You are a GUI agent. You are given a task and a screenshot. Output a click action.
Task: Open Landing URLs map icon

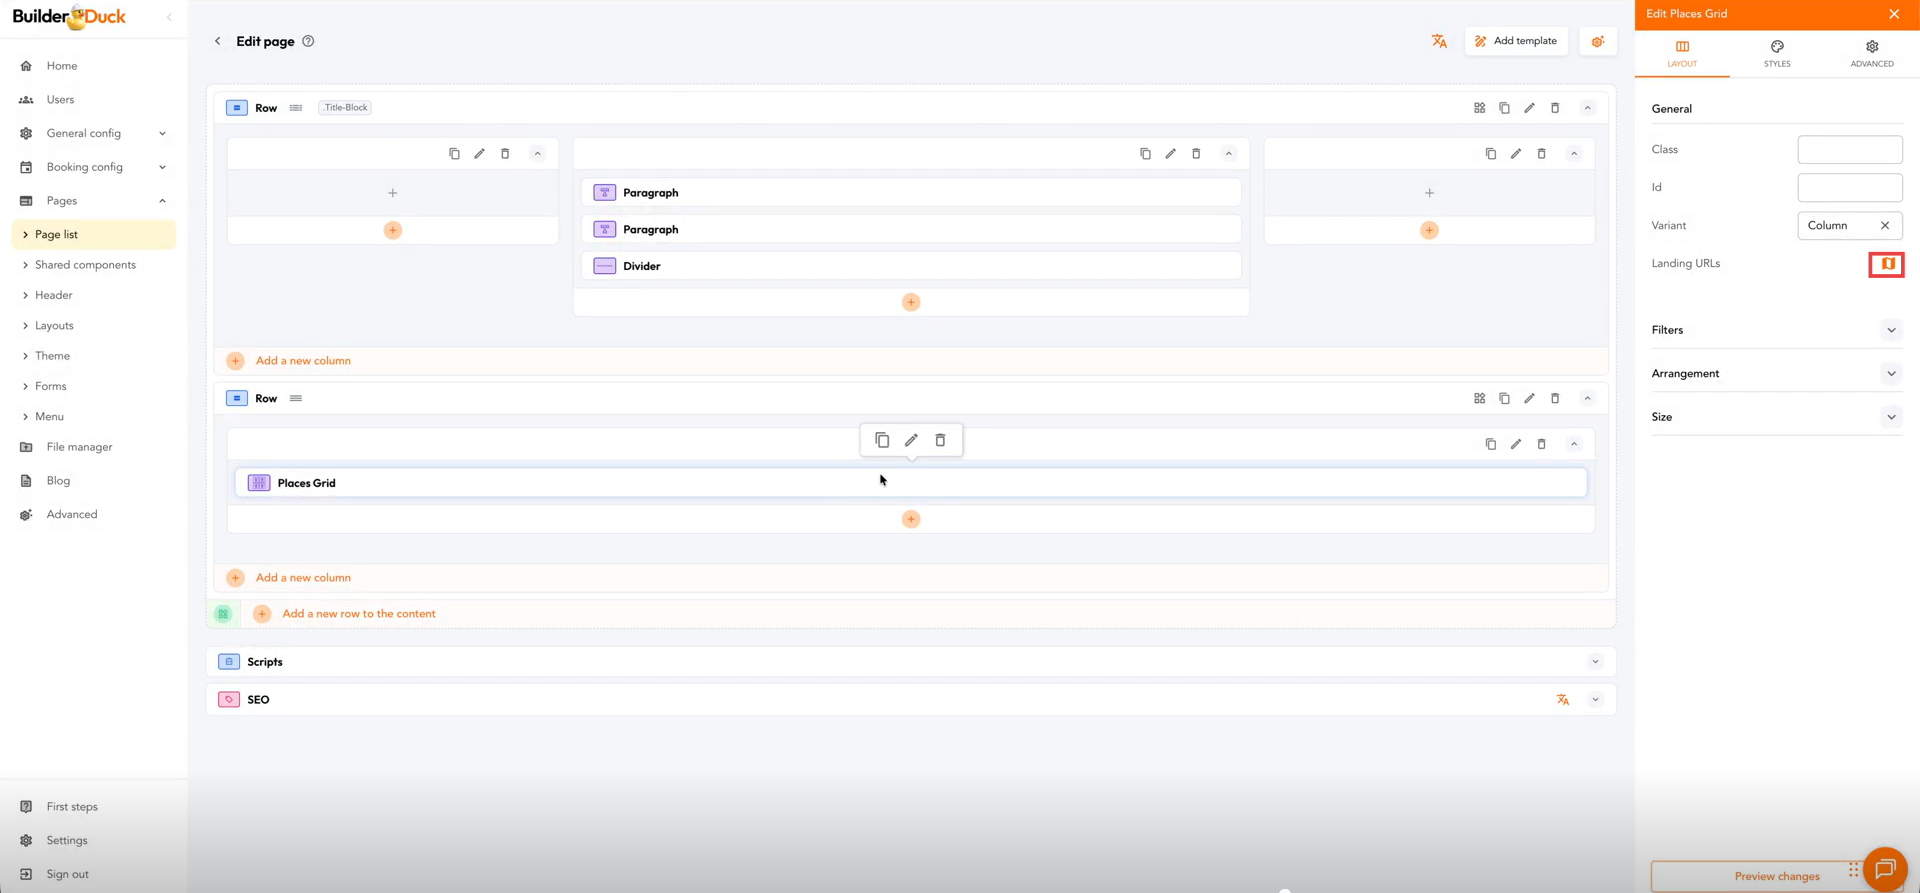pos(1886,264)
